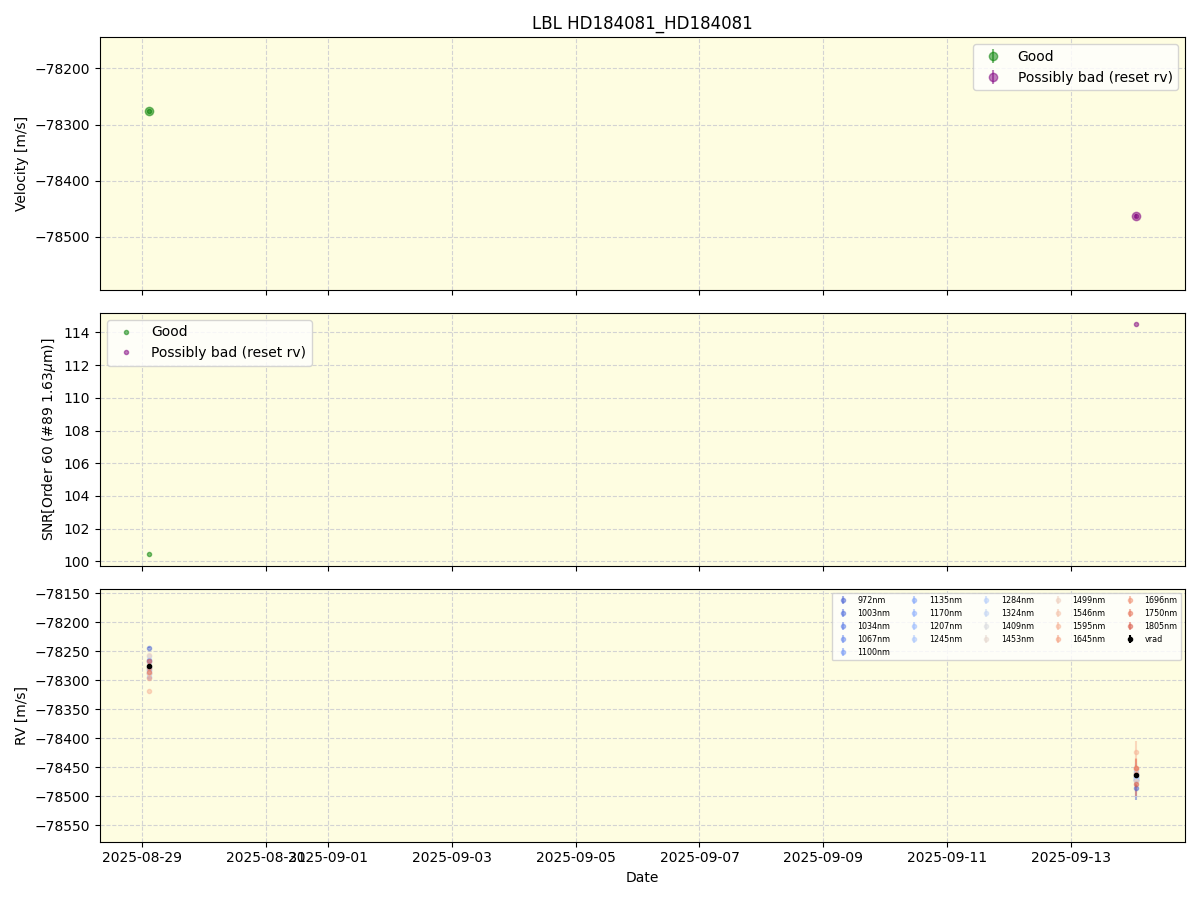
Task: Select the purple data point in Velocity plot
Action: (x=1136, y=216)
